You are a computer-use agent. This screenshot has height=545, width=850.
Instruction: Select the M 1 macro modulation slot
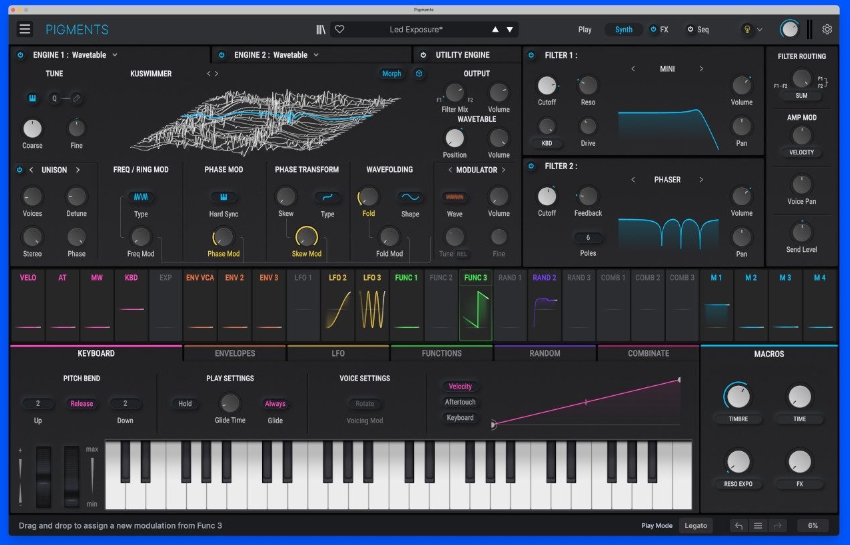coord(716,305)
